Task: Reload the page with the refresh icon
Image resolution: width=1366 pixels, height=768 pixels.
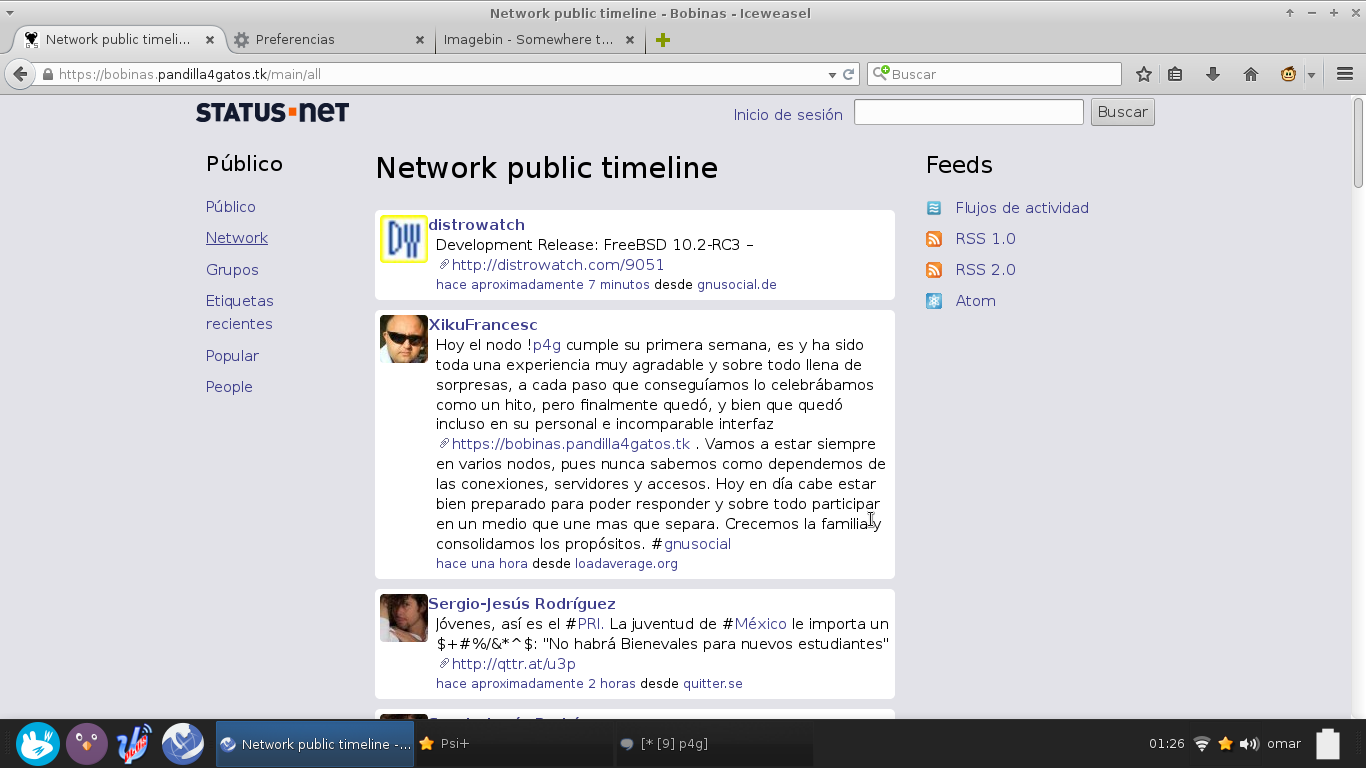Action: point(849,74)
